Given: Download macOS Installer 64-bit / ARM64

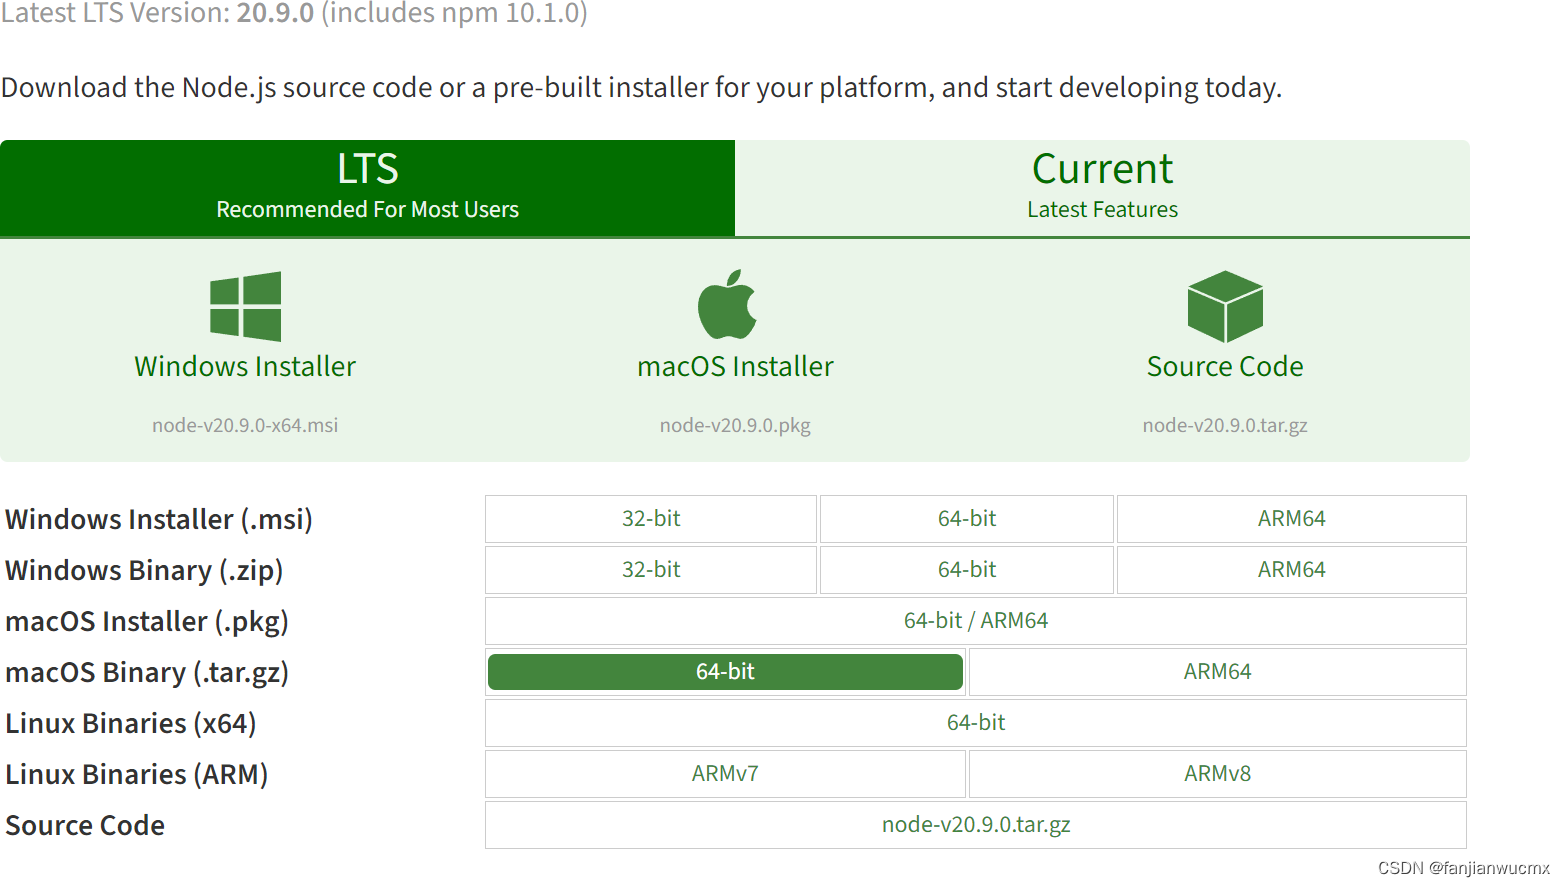Looking at the screenshot, I should click(976, 621).
